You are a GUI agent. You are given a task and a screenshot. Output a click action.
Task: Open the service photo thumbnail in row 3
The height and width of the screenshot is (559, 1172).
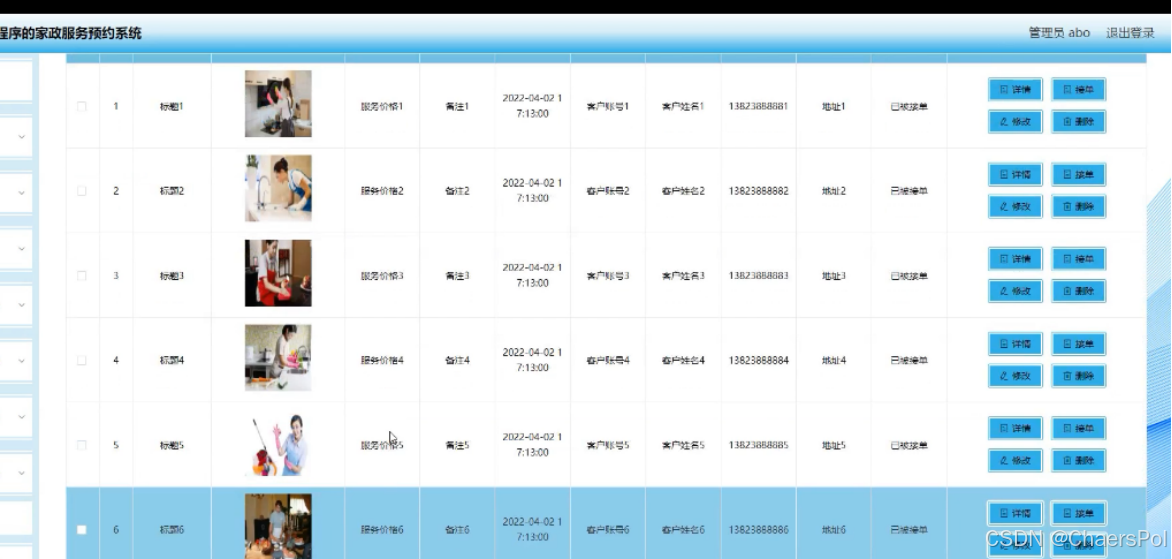coord(278,273)
